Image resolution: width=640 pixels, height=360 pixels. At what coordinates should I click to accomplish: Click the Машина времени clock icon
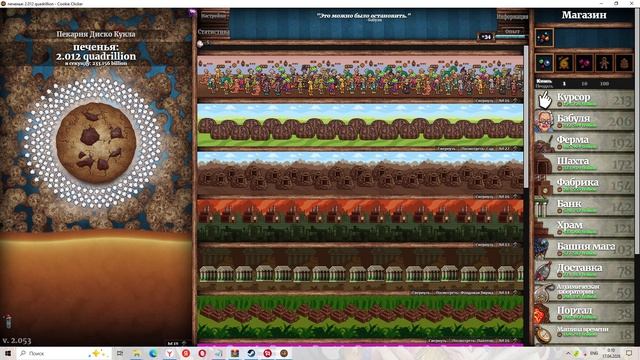[x=544, y=334]
